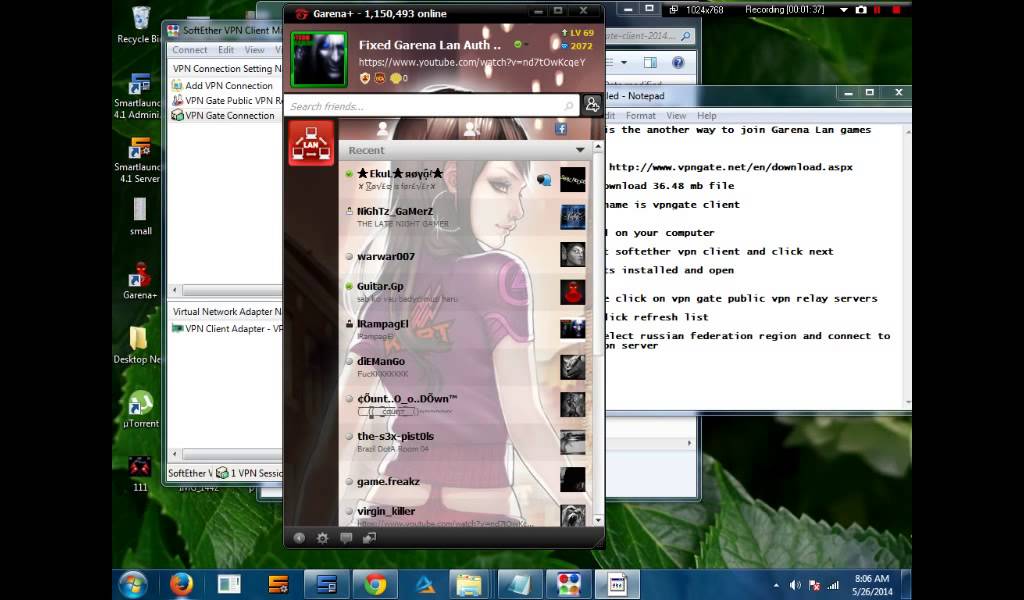This screenshot has height=600, width=1024.
Task: Click the volume speaker tray icon
Action: pos(795,585)
